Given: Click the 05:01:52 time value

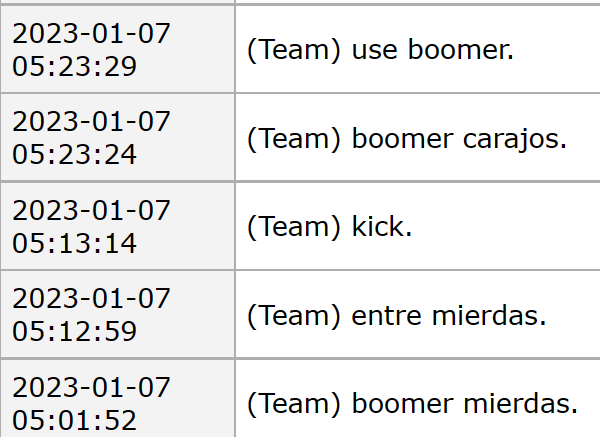Looking at the screenshot, I should (x=75, y=420).
